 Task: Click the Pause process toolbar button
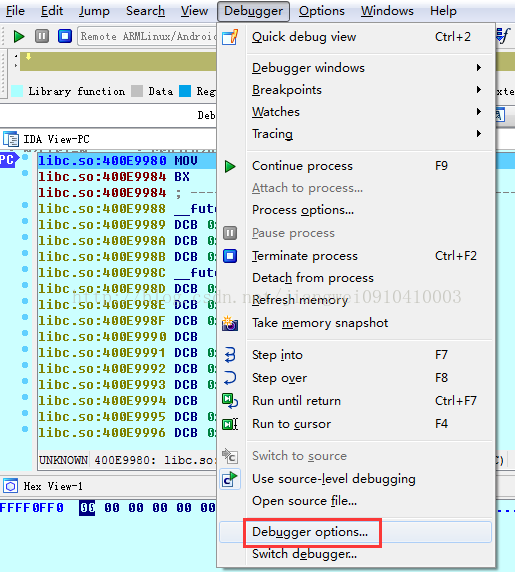click(x=42, y=36)
